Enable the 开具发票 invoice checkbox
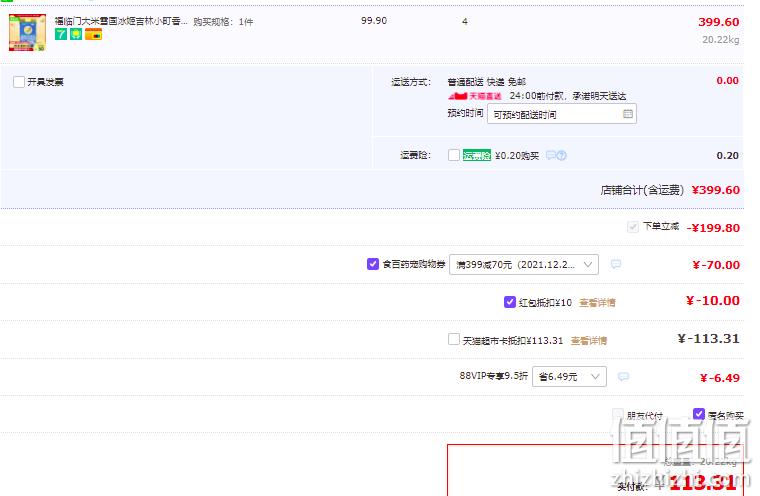The width and height of the screenshot is (760, 496). click(19, 81)
